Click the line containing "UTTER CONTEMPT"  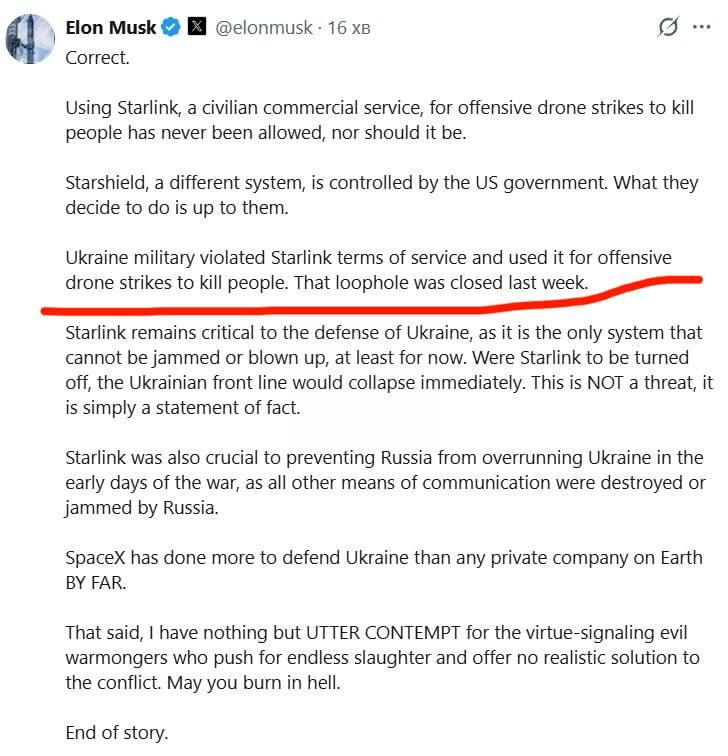coord(376,633)
